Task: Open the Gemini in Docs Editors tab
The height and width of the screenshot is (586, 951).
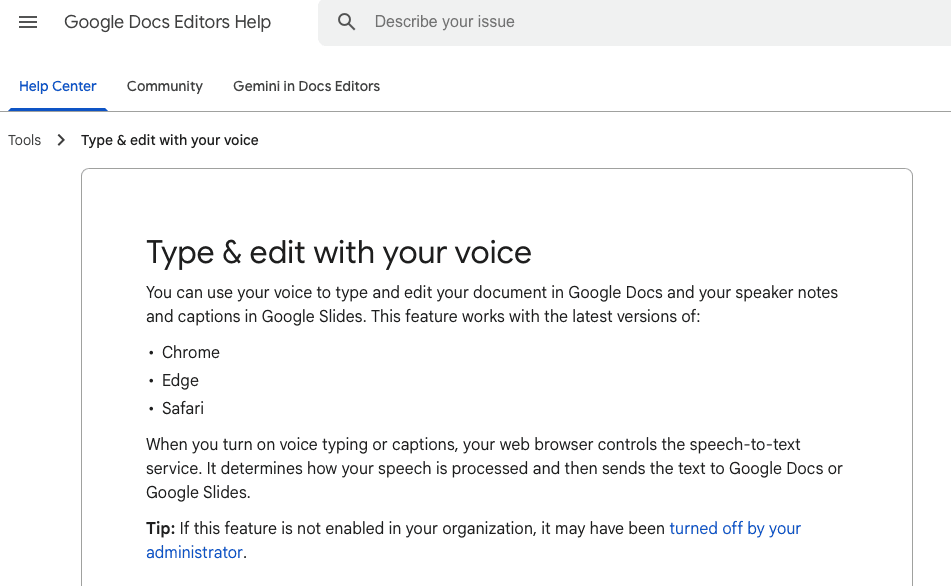Action: click(x=306, y=86)
